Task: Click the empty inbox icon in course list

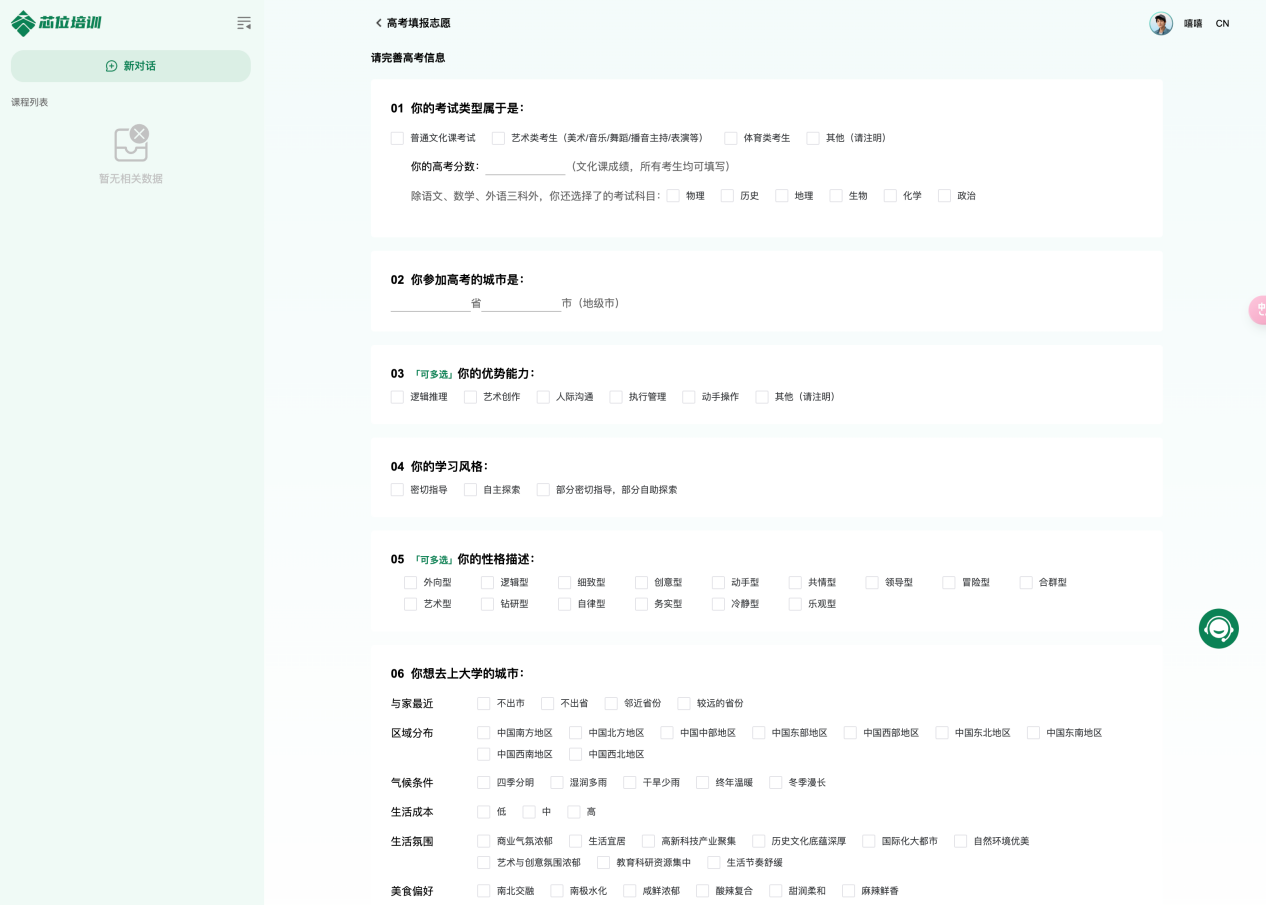Action: [x=131, y=144]
